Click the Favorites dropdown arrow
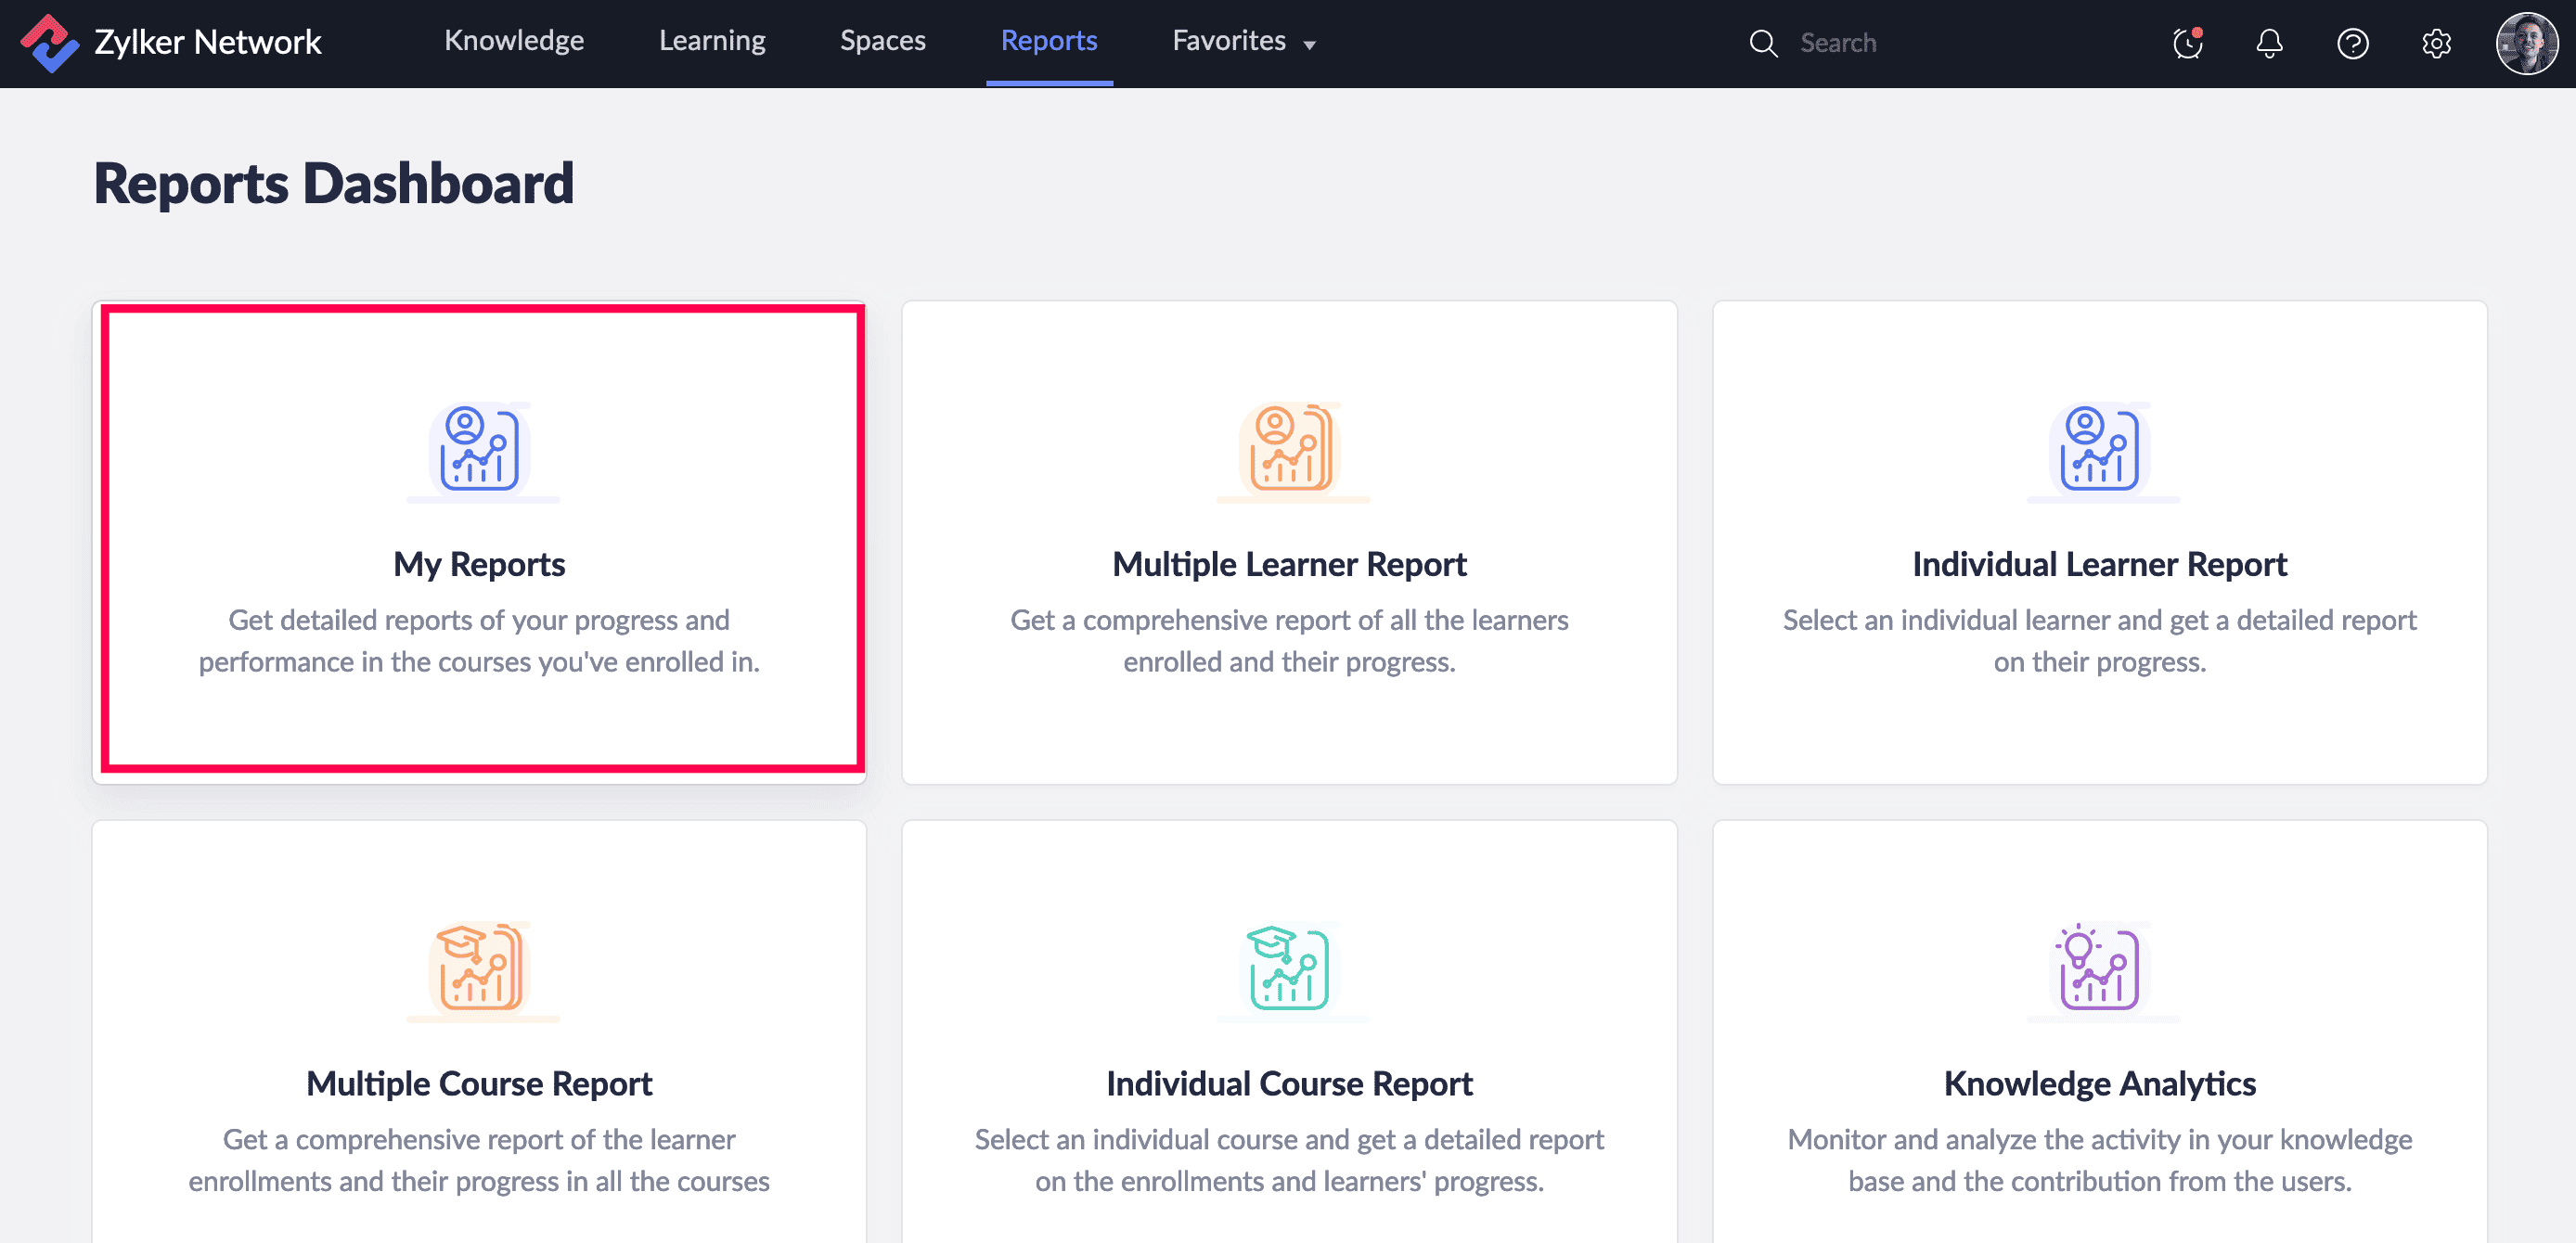 (x=1309, y=45)
